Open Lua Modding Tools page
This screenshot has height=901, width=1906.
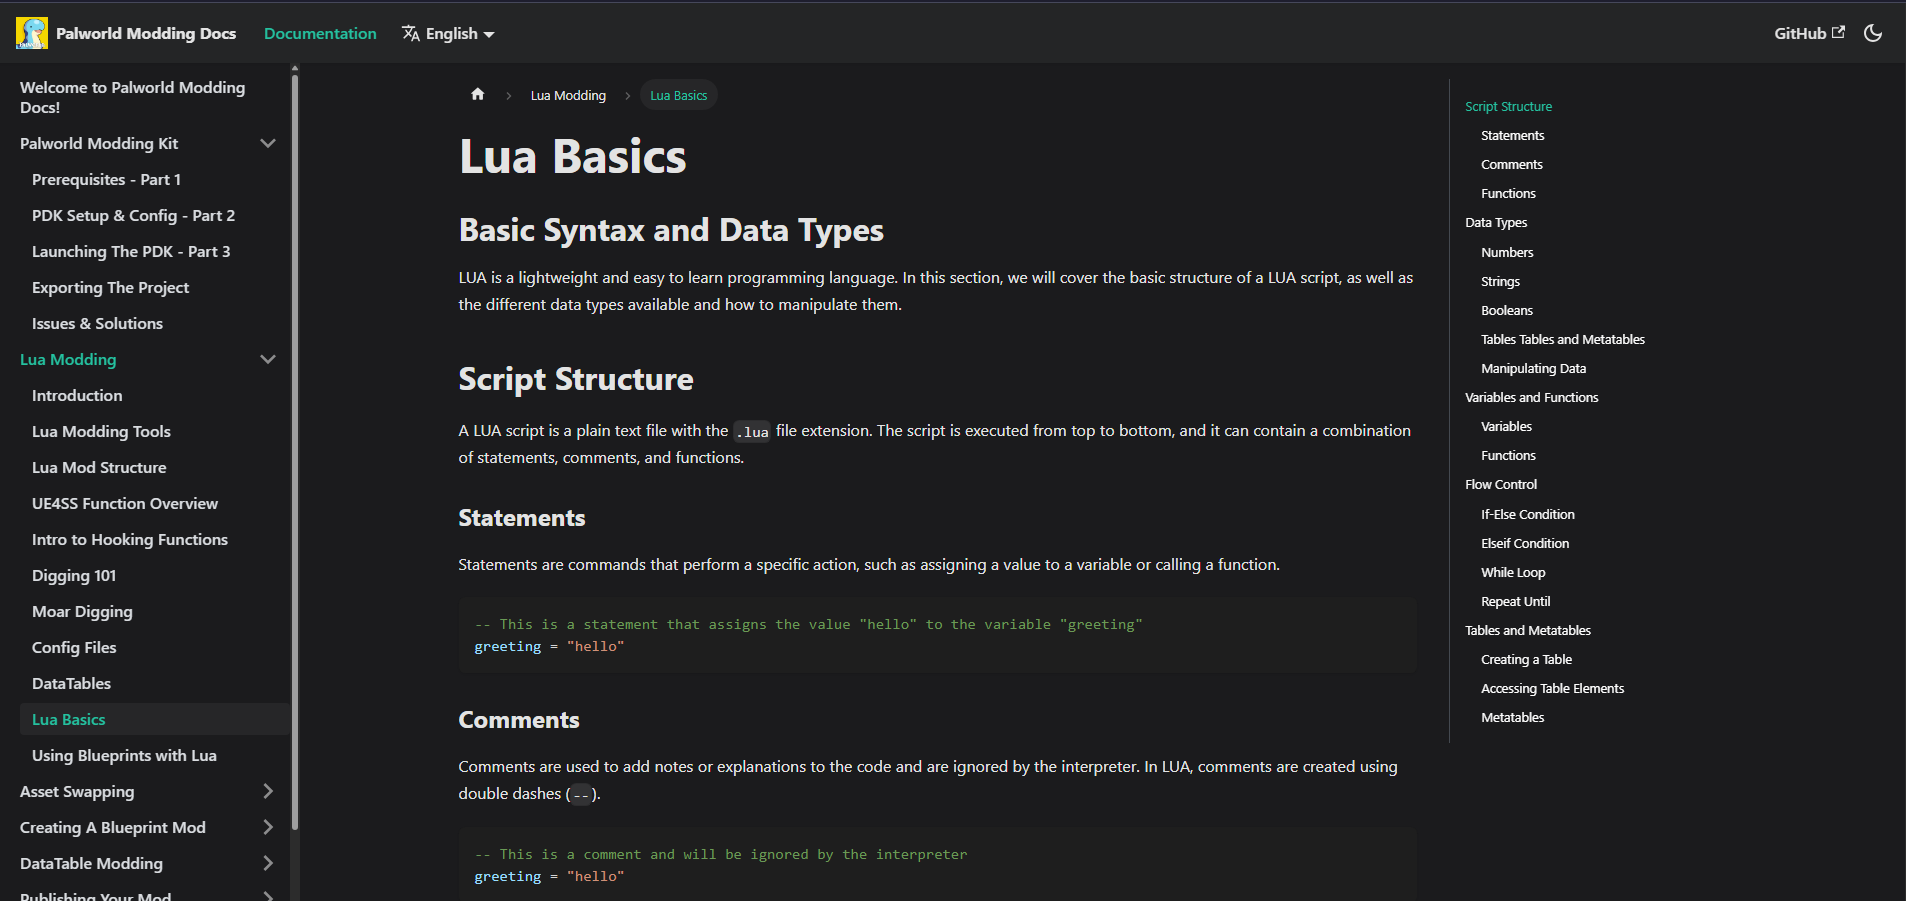point(101,431)
